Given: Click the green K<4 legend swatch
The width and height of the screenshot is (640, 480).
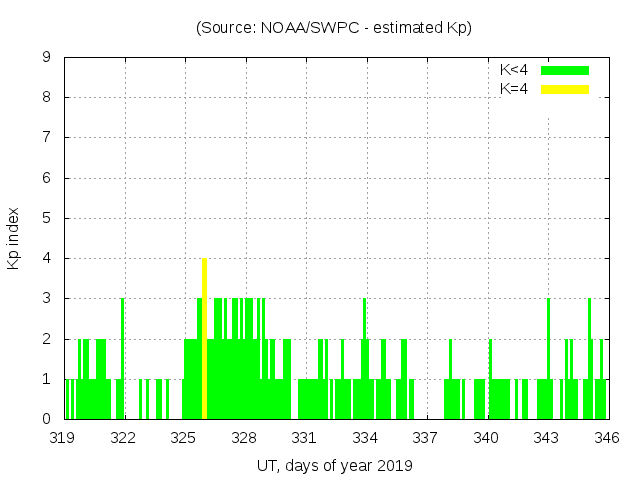Looking at the screenshot, I should pos(565,70).
